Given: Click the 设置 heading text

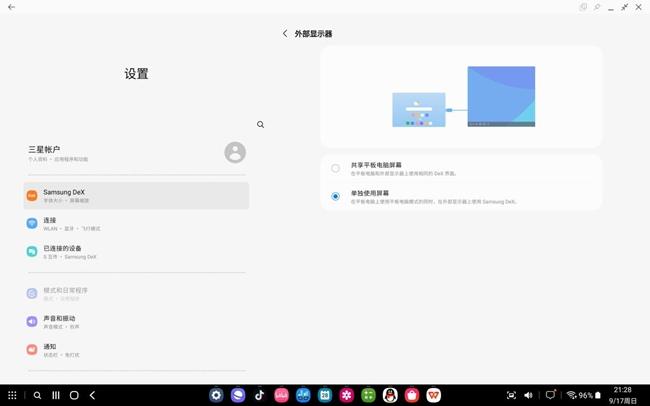Looking at the screenshot, I should (x=136, y=74).
